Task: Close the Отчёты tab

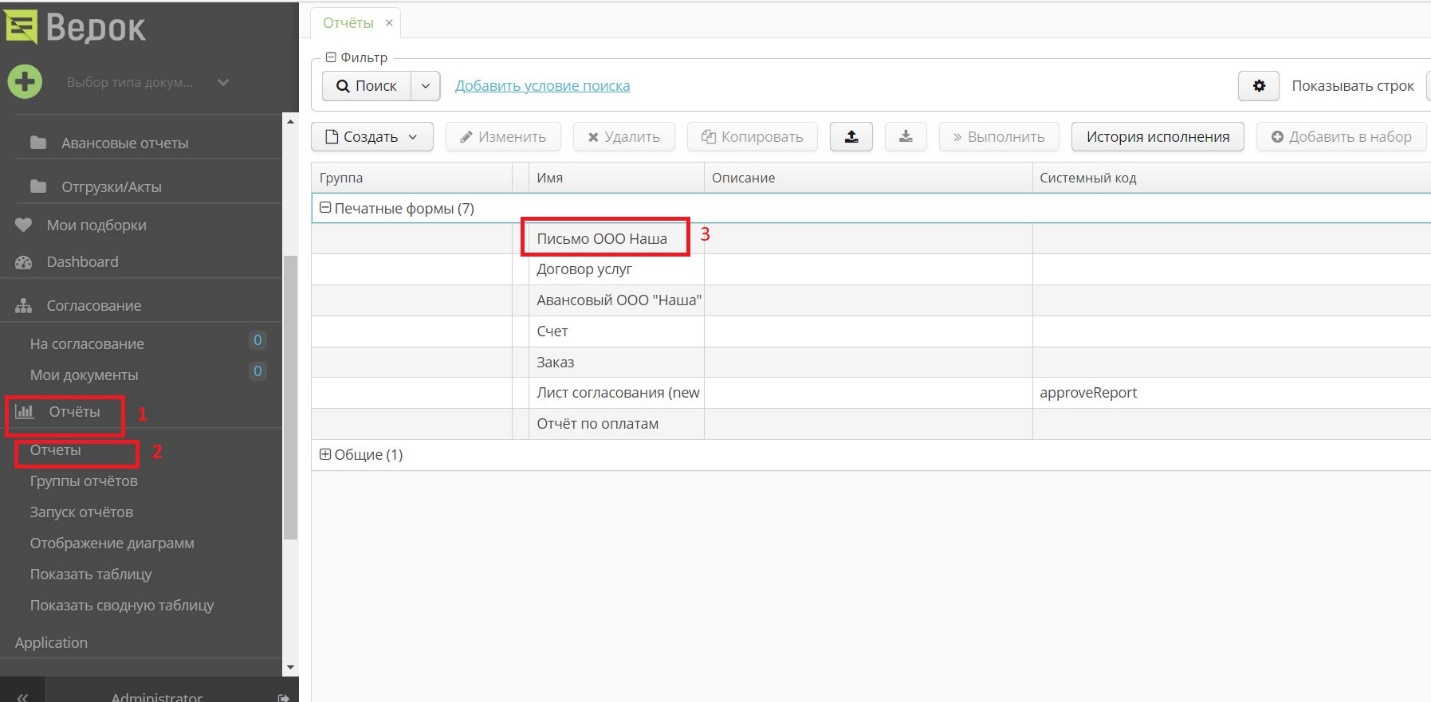Action: click(389, 23)
